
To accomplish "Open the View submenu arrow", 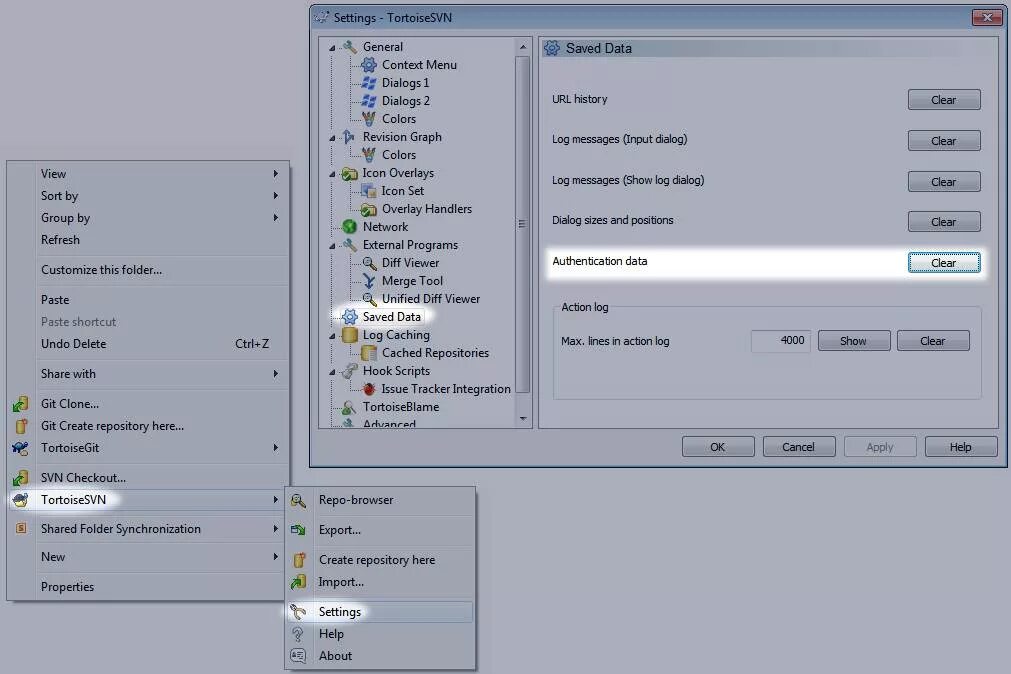I will (275, 173).
